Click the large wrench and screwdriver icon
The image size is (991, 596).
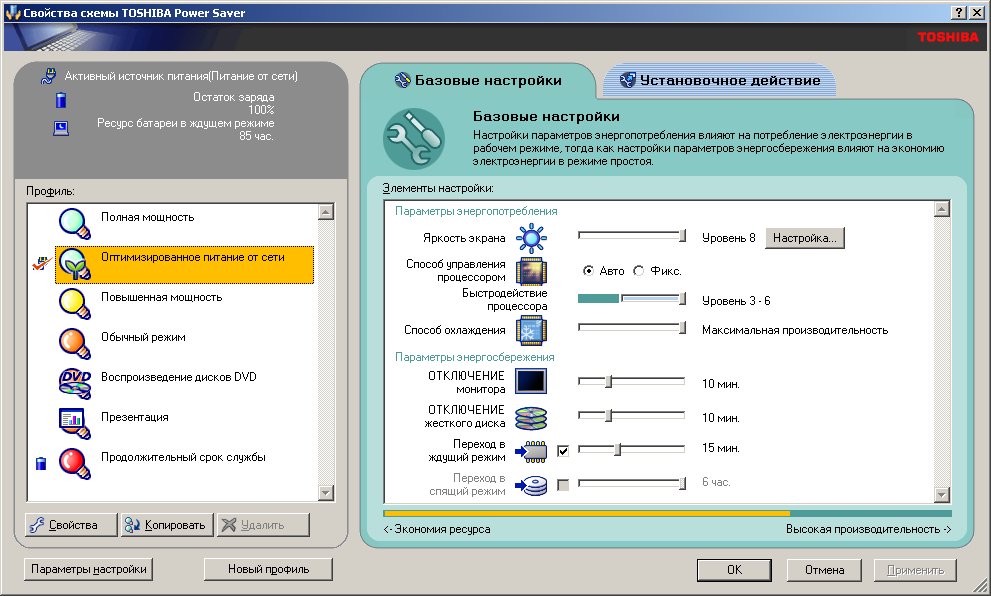(414, 139)
